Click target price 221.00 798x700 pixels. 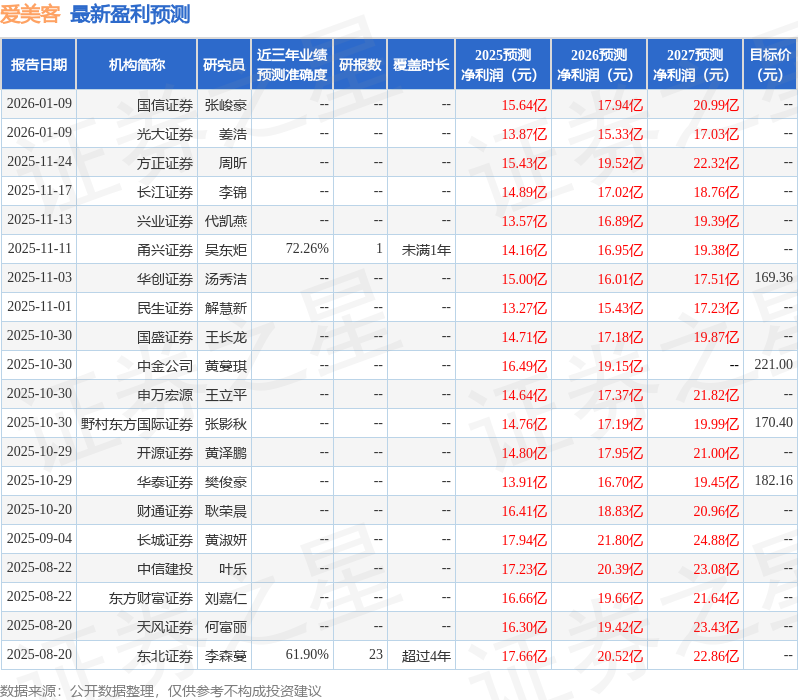pyautogui.click(x=774, y=365)
